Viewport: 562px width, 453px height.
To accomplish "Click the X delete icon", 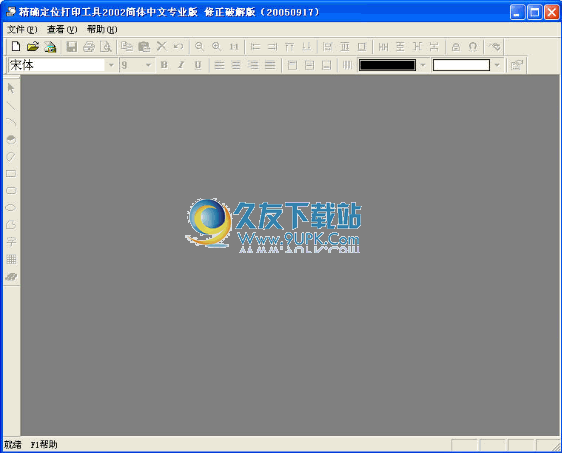I will tap(162, 46).
